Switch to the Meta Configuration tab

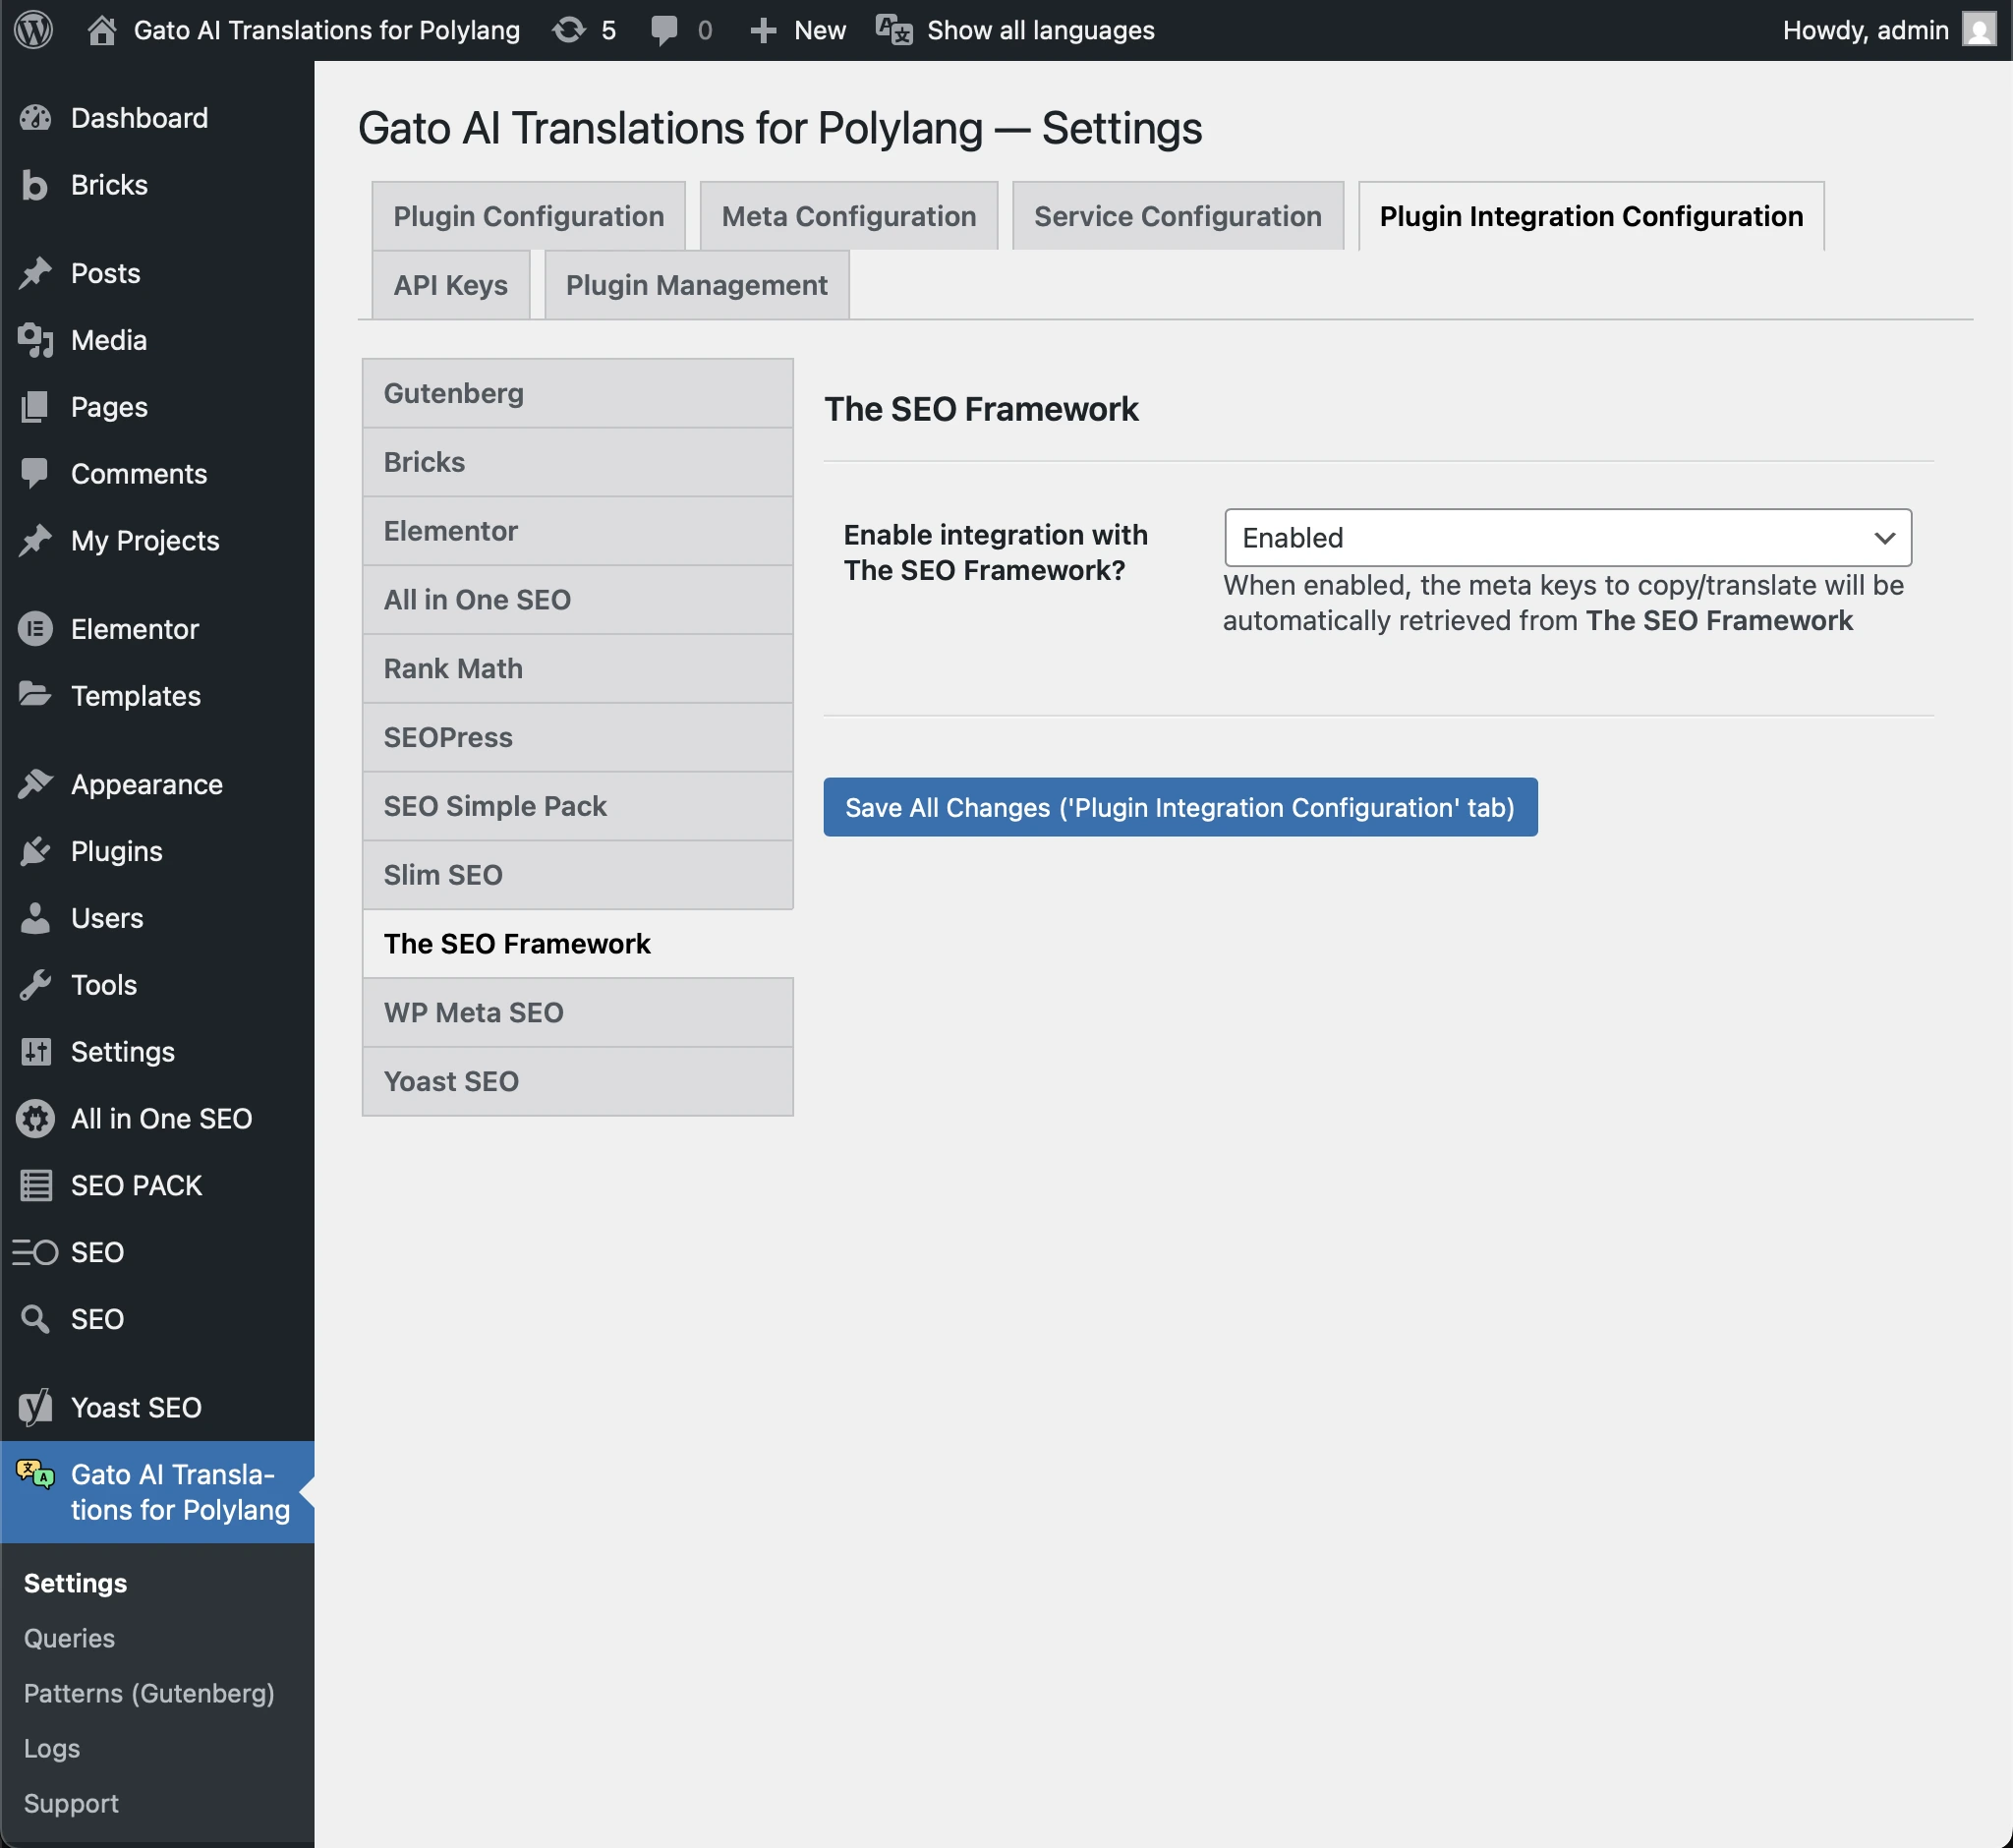pyautogui.click(x=848, y=215)
